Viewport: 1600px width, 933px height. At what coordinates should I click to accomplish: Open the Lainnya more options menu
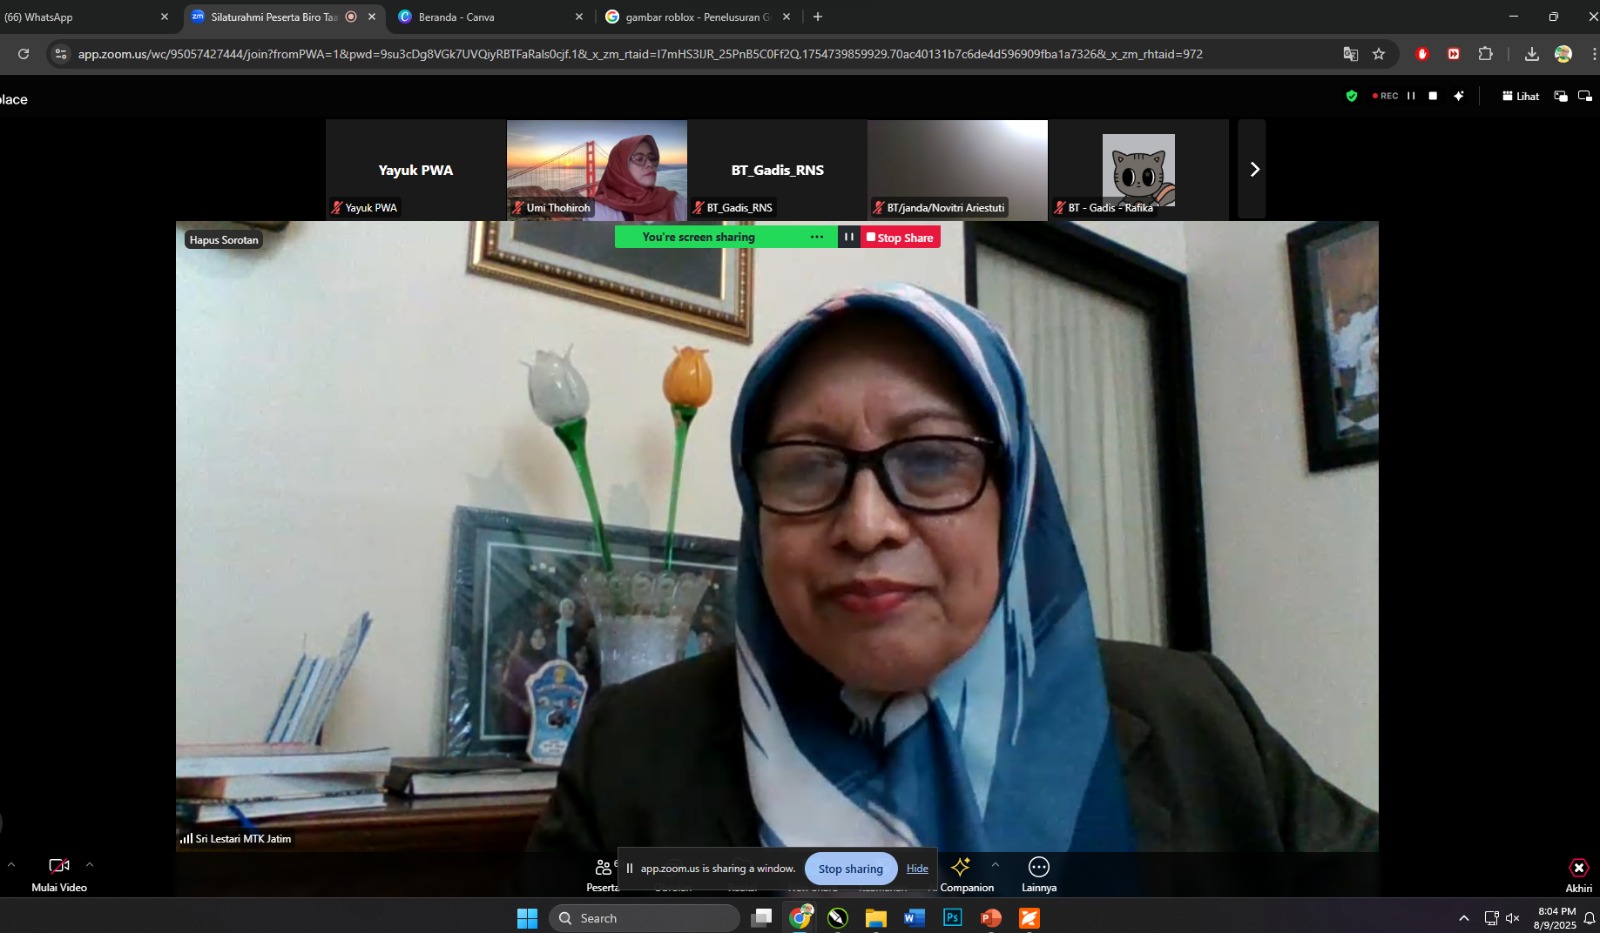1039,868
